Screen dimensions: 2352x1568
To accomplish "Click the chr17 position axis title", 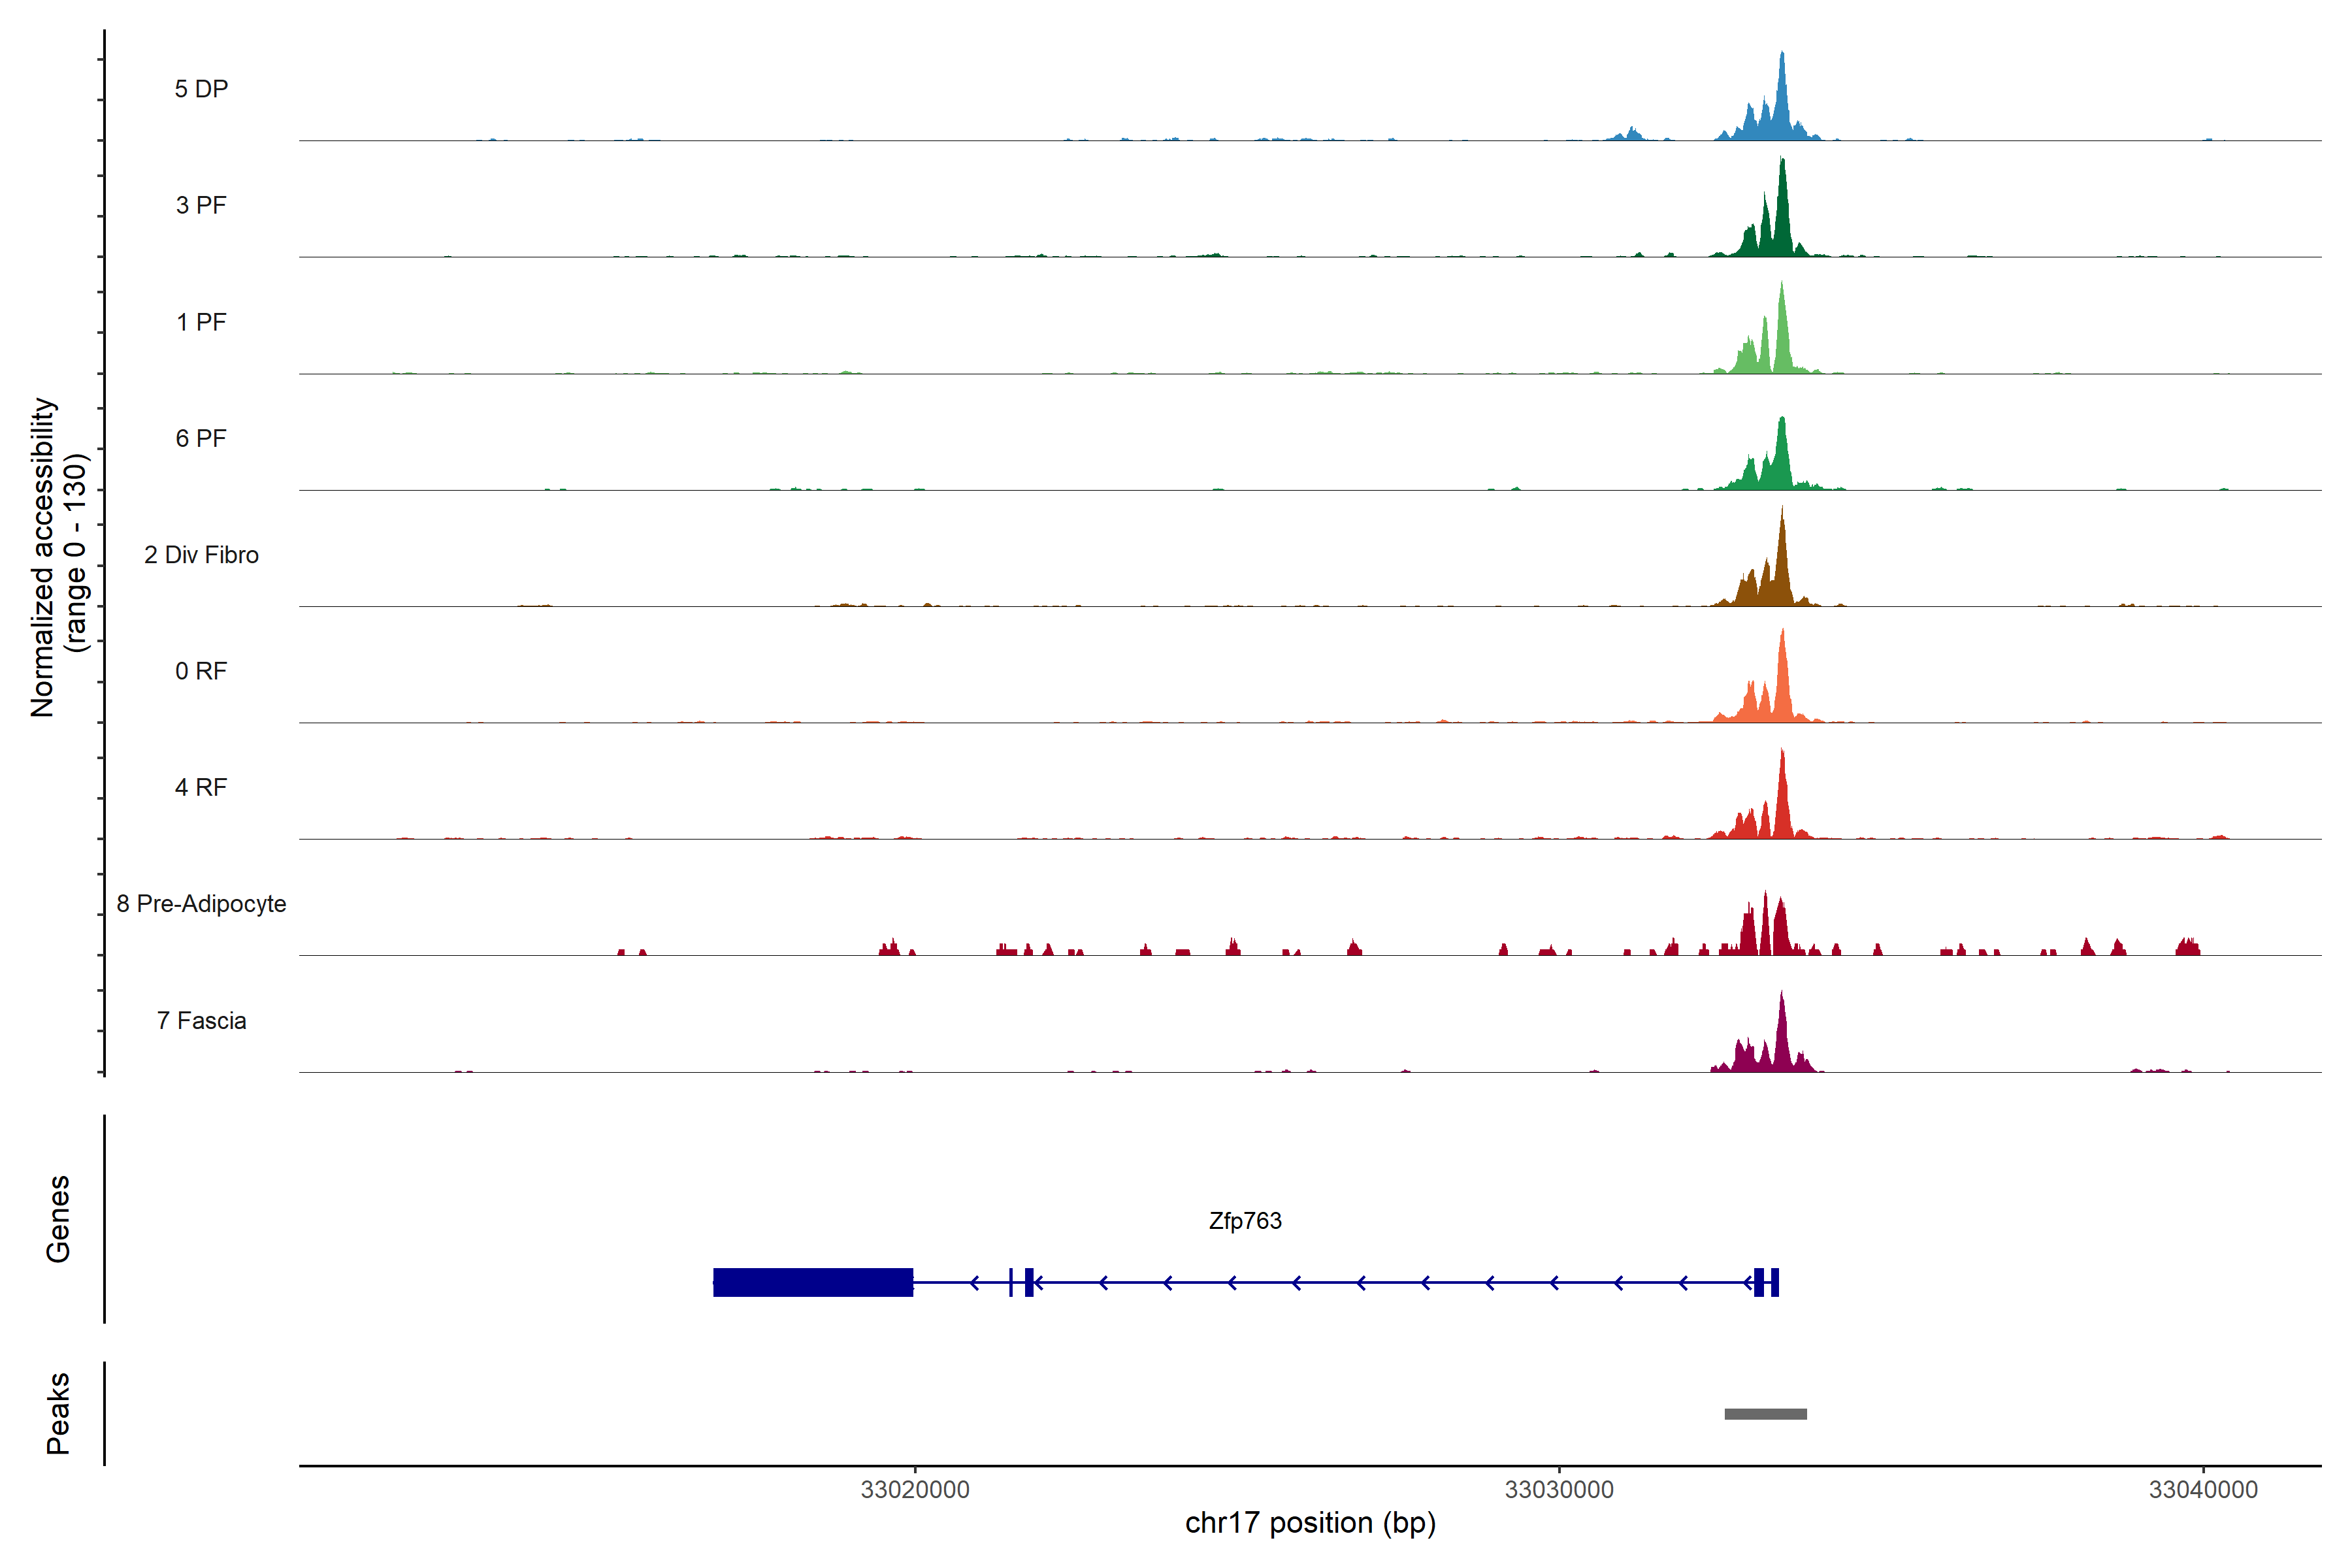I will (x=1310, y=1523).
